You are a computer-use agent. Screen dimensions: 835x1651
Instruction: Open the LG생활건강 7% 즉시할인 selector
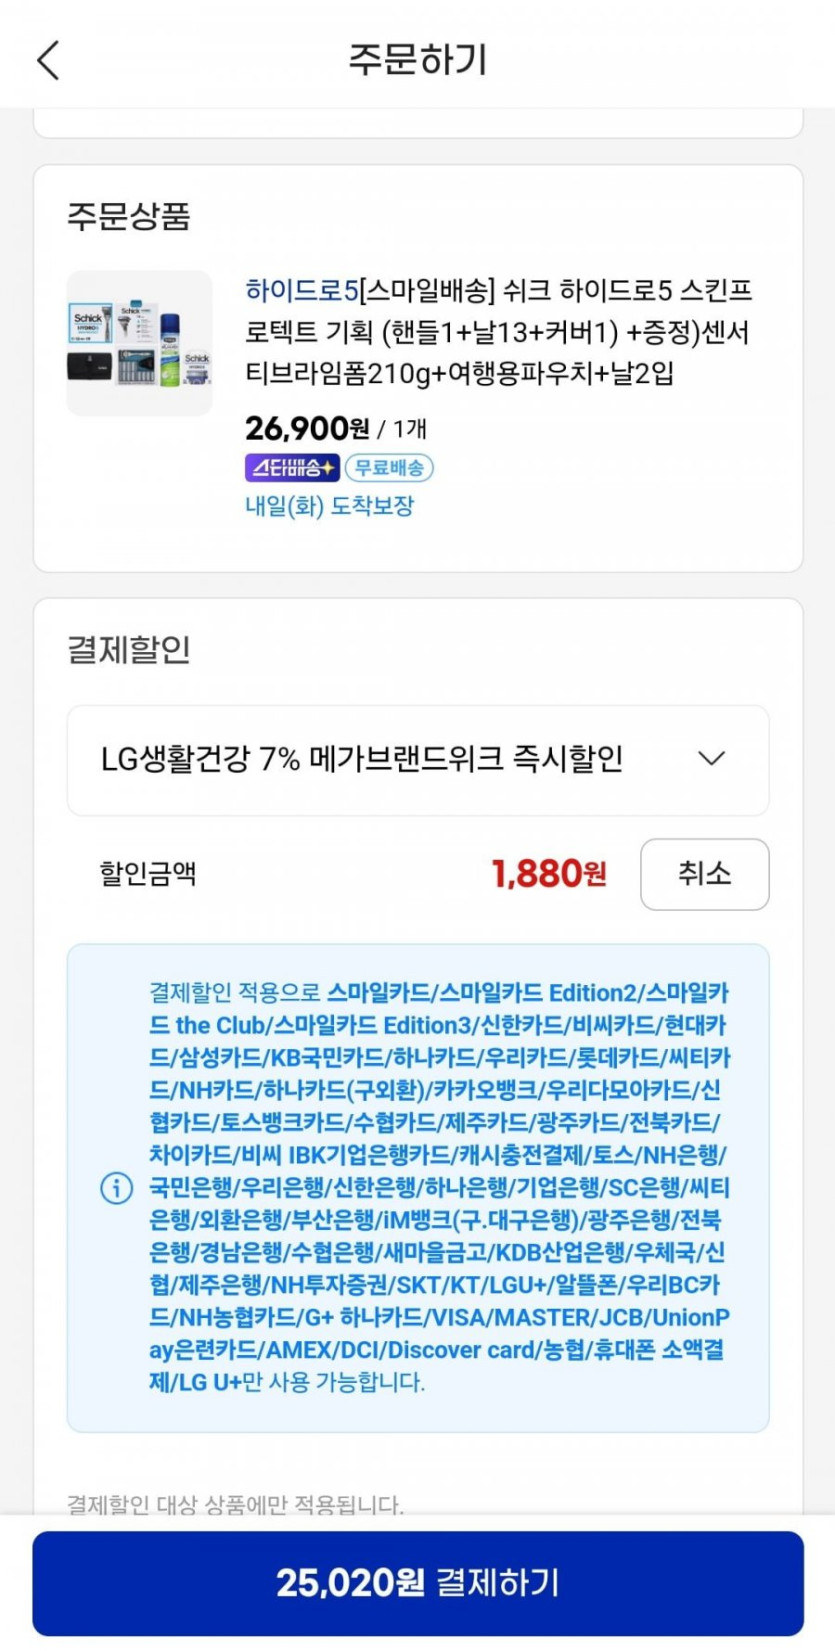(362, 759)
